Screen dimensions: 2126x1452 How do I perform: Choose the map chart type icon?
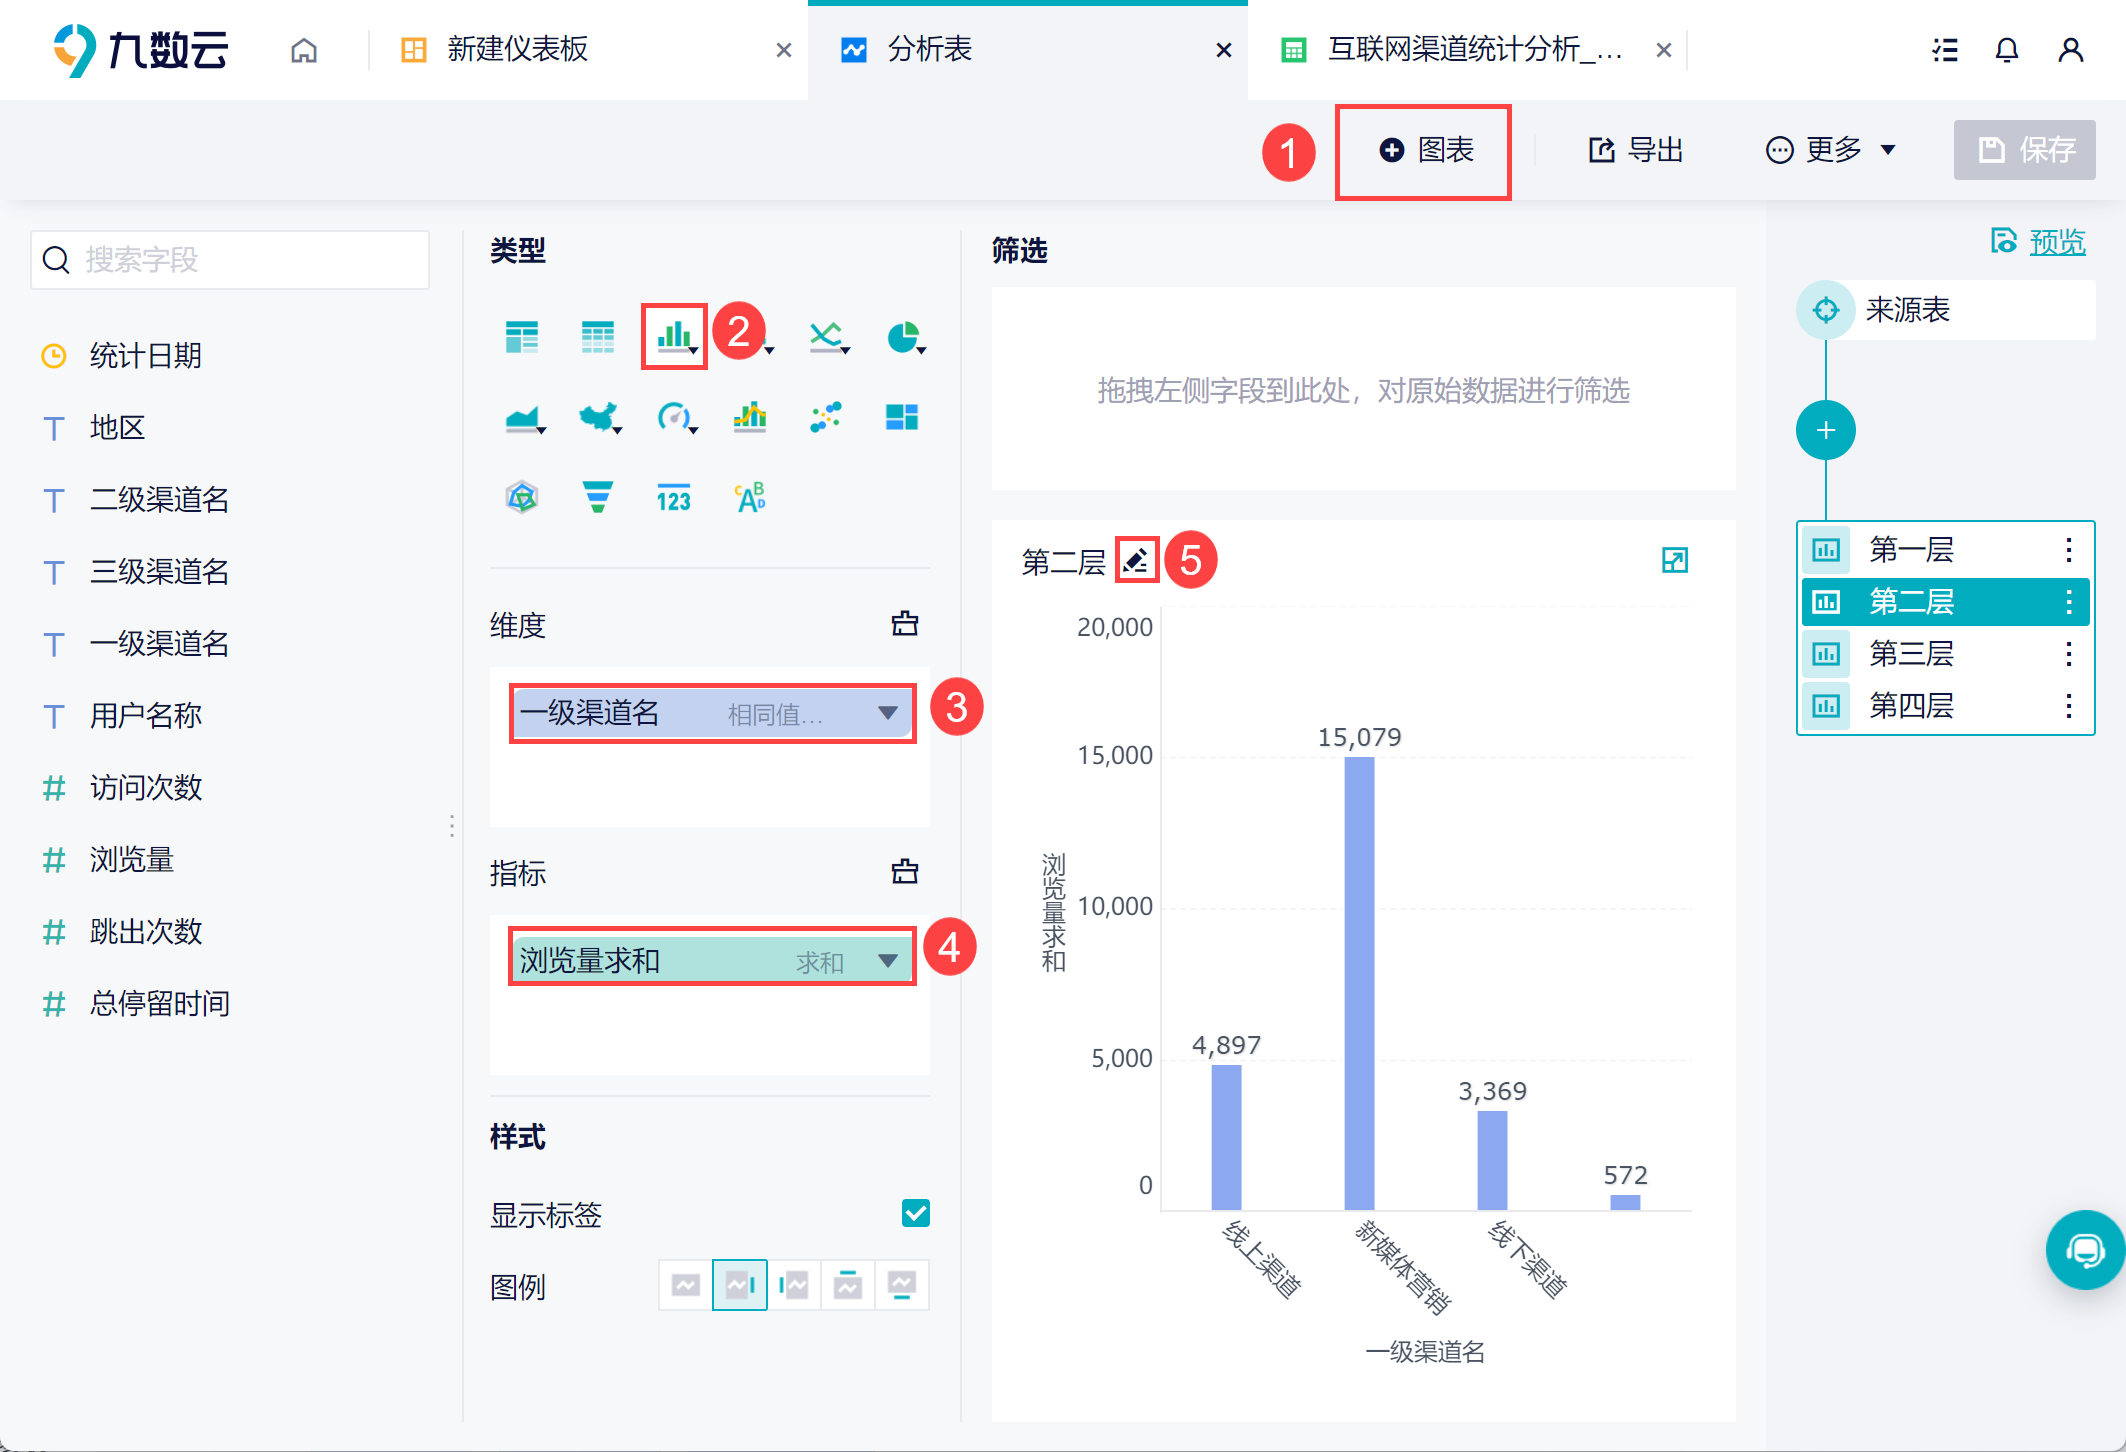[598, 416]
